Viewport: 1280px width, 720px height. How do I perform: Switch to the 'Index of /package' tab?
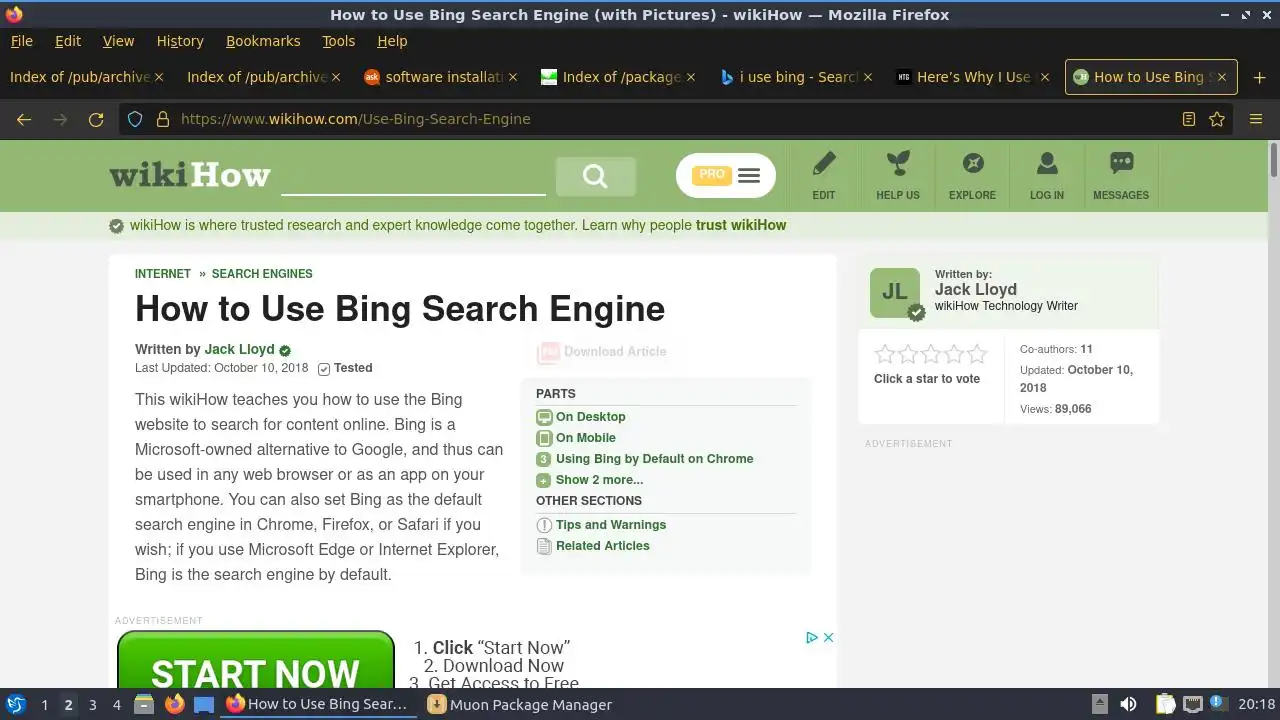(x=618, y=77)
